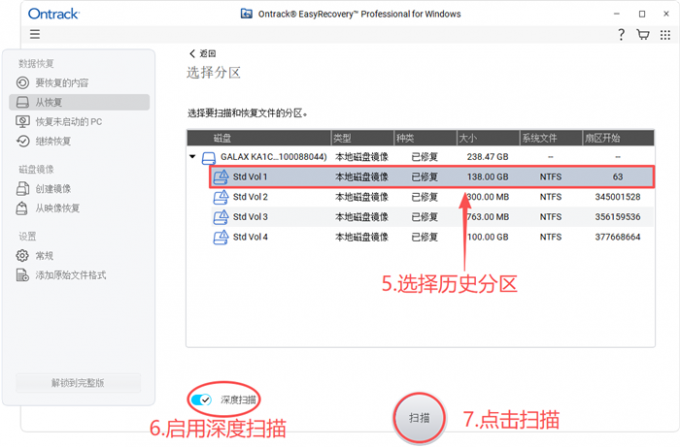Click the Ontrack logo

tap(53, 14)
